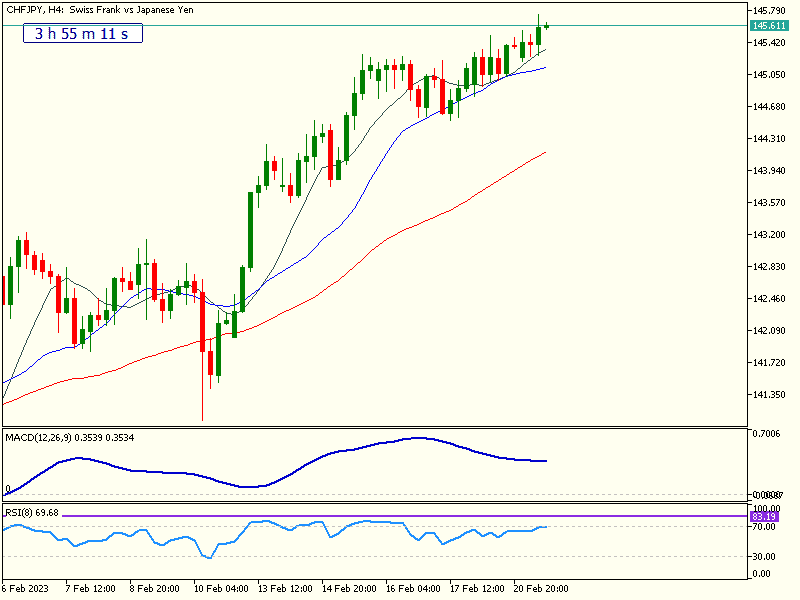This screenshot has width=800, height=600.
Task: Click the latest candle at chart's right edge
Action: pos(547,25)
